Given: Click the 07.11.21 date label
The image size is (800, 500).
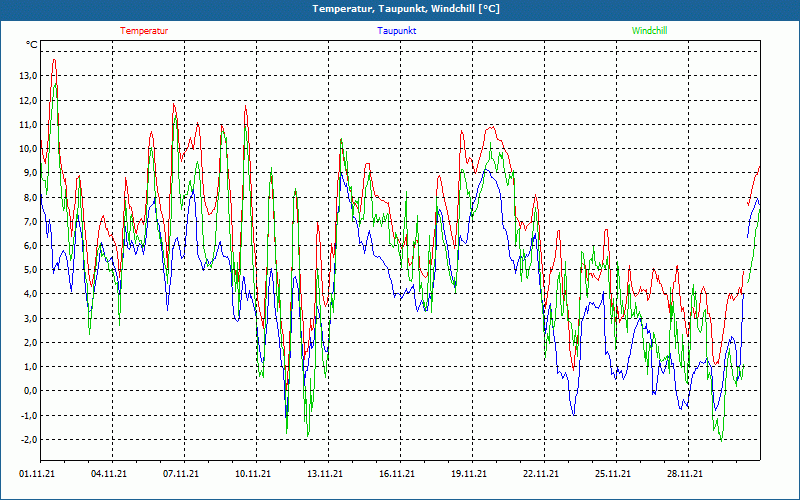Looking at the screenshot, I should [181, 474].
